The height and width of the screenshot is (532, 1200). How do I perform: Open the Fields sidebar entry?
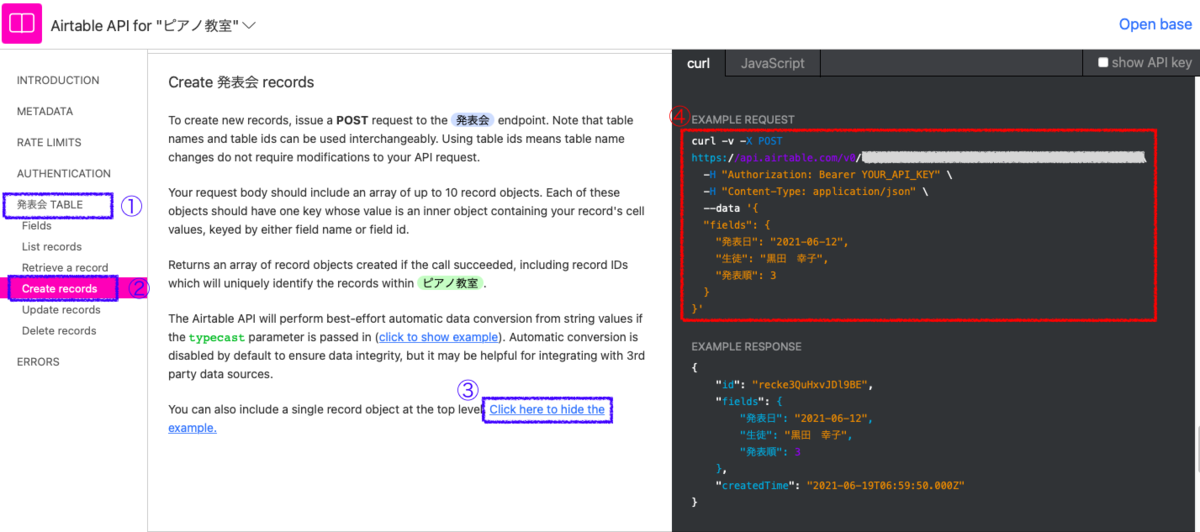37,226
